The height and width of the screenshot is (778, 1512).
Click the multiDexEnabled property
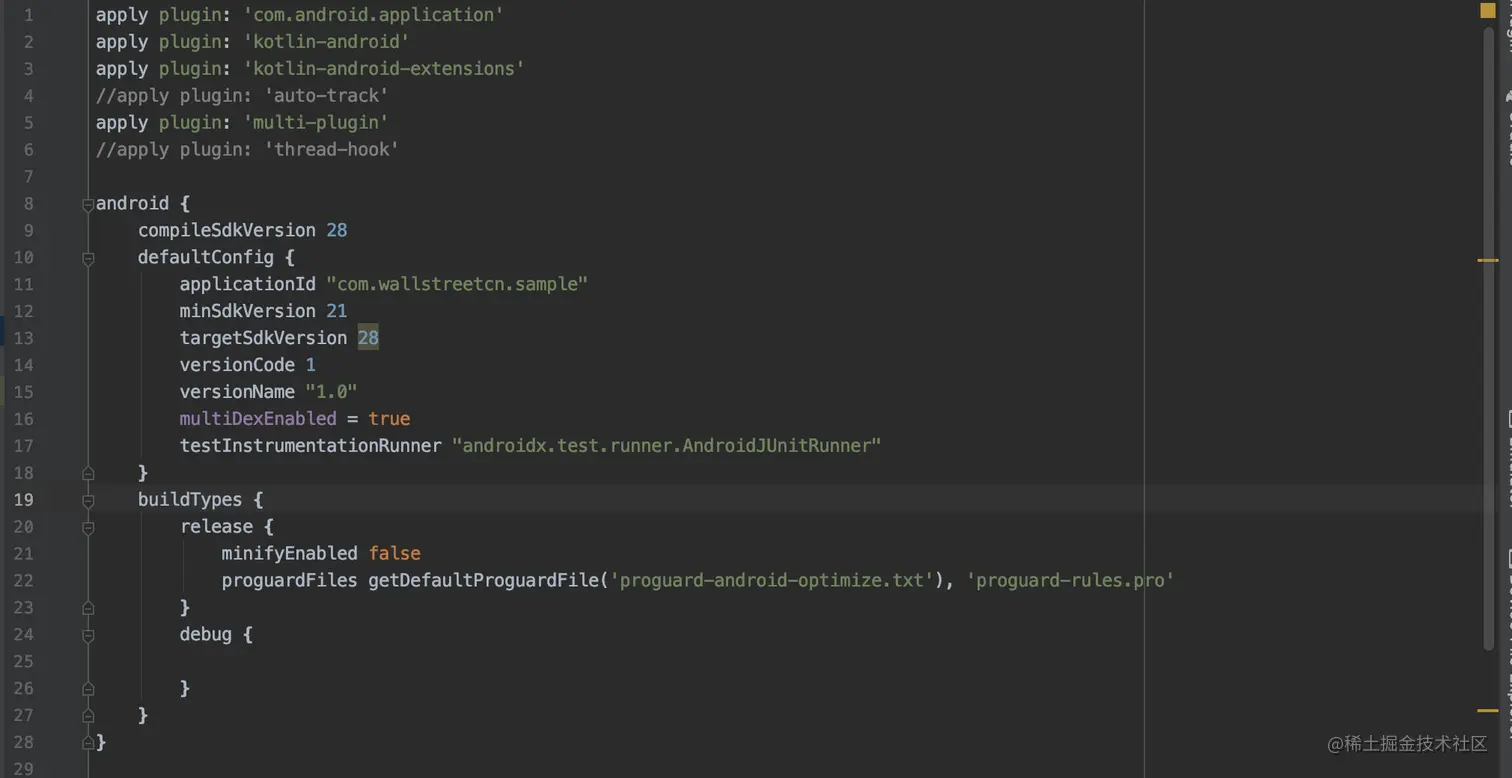point(259,420)
